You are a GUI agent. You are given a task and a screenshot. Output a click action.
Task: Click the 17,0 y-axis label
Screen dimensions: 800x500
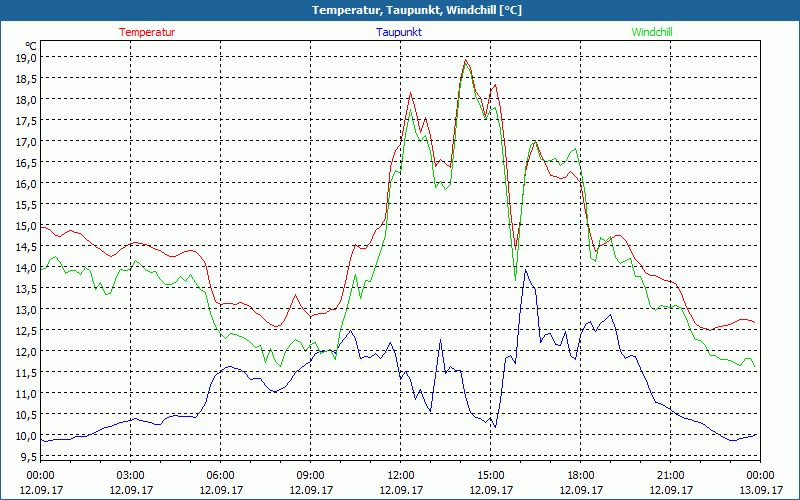(26, 141)
